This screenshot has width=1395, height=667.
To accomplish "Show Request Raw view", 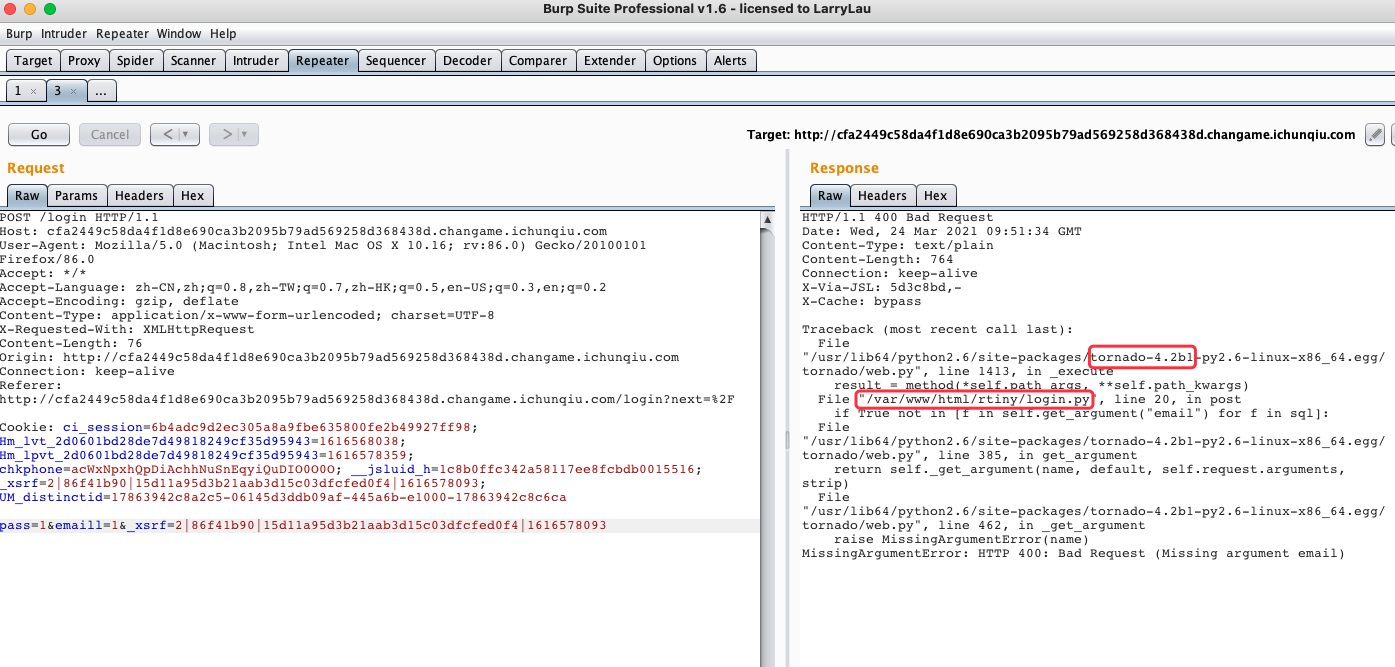I will tap(27, 196).
